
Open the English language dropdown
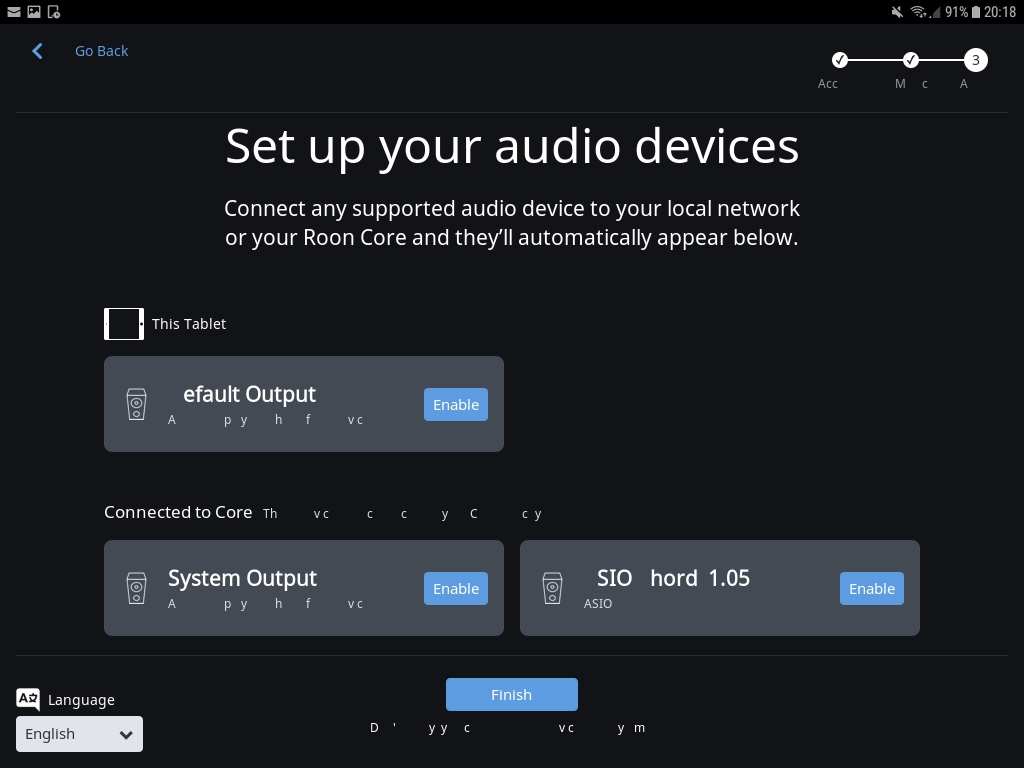tap(78, 734)
